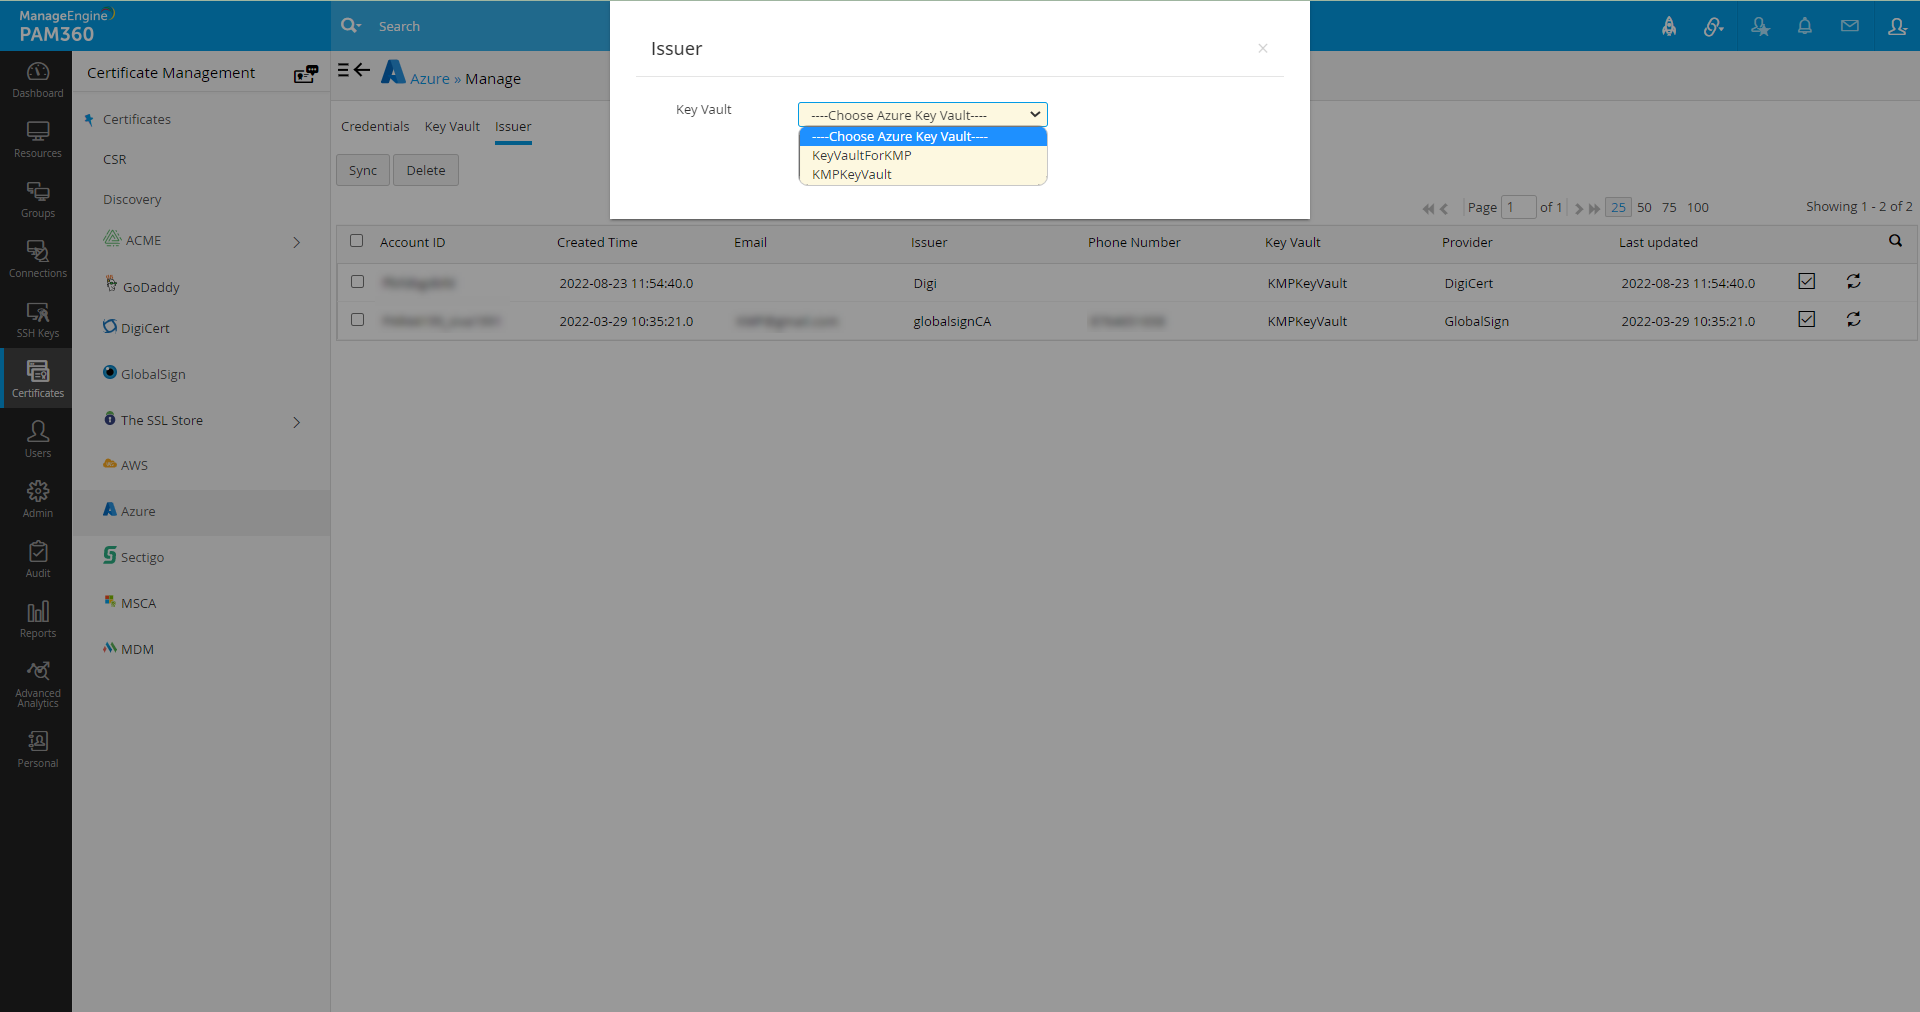This screenshot has height=1012, width=1920.
Task: Select all rows with the header checkbox
Action: coord(357,241)
